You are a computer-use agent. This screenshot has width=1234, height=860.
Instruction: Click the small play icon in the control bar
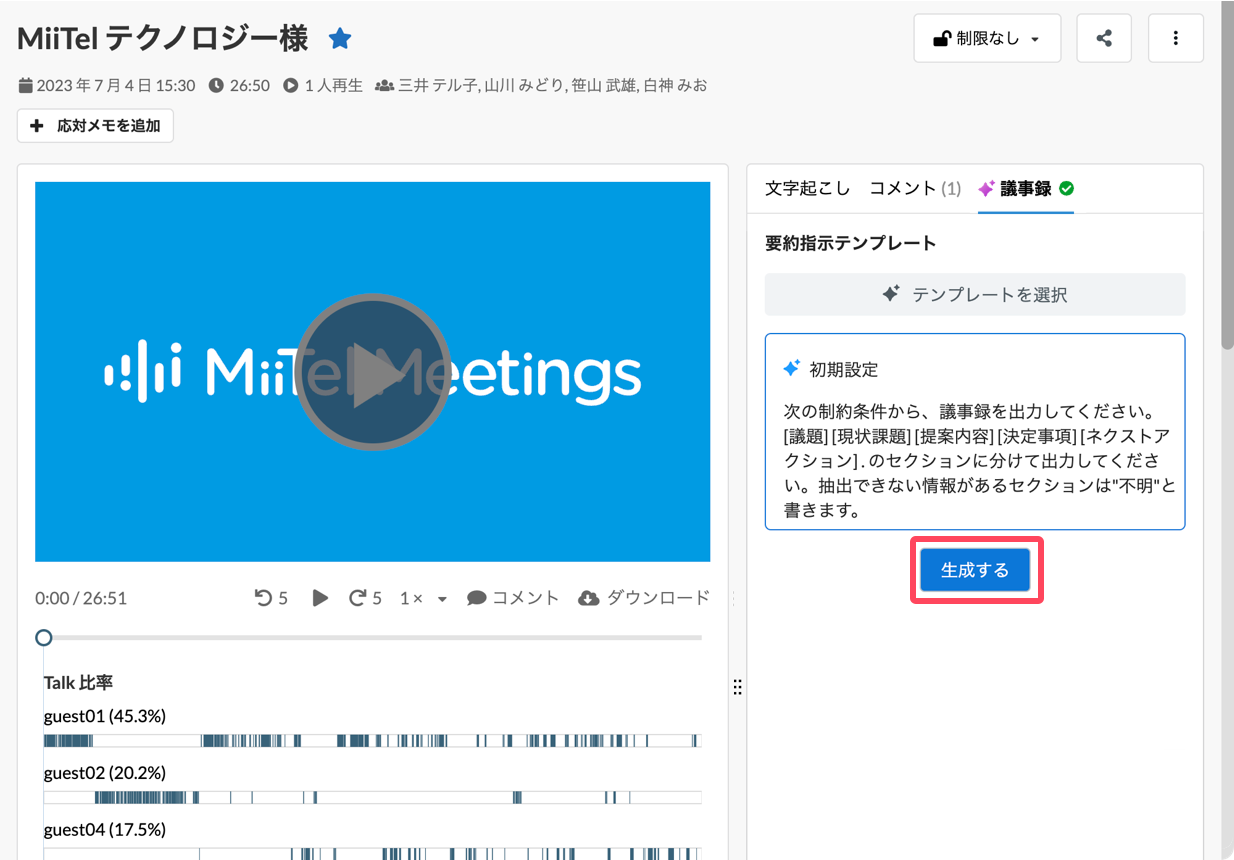[x=320, y=598]
